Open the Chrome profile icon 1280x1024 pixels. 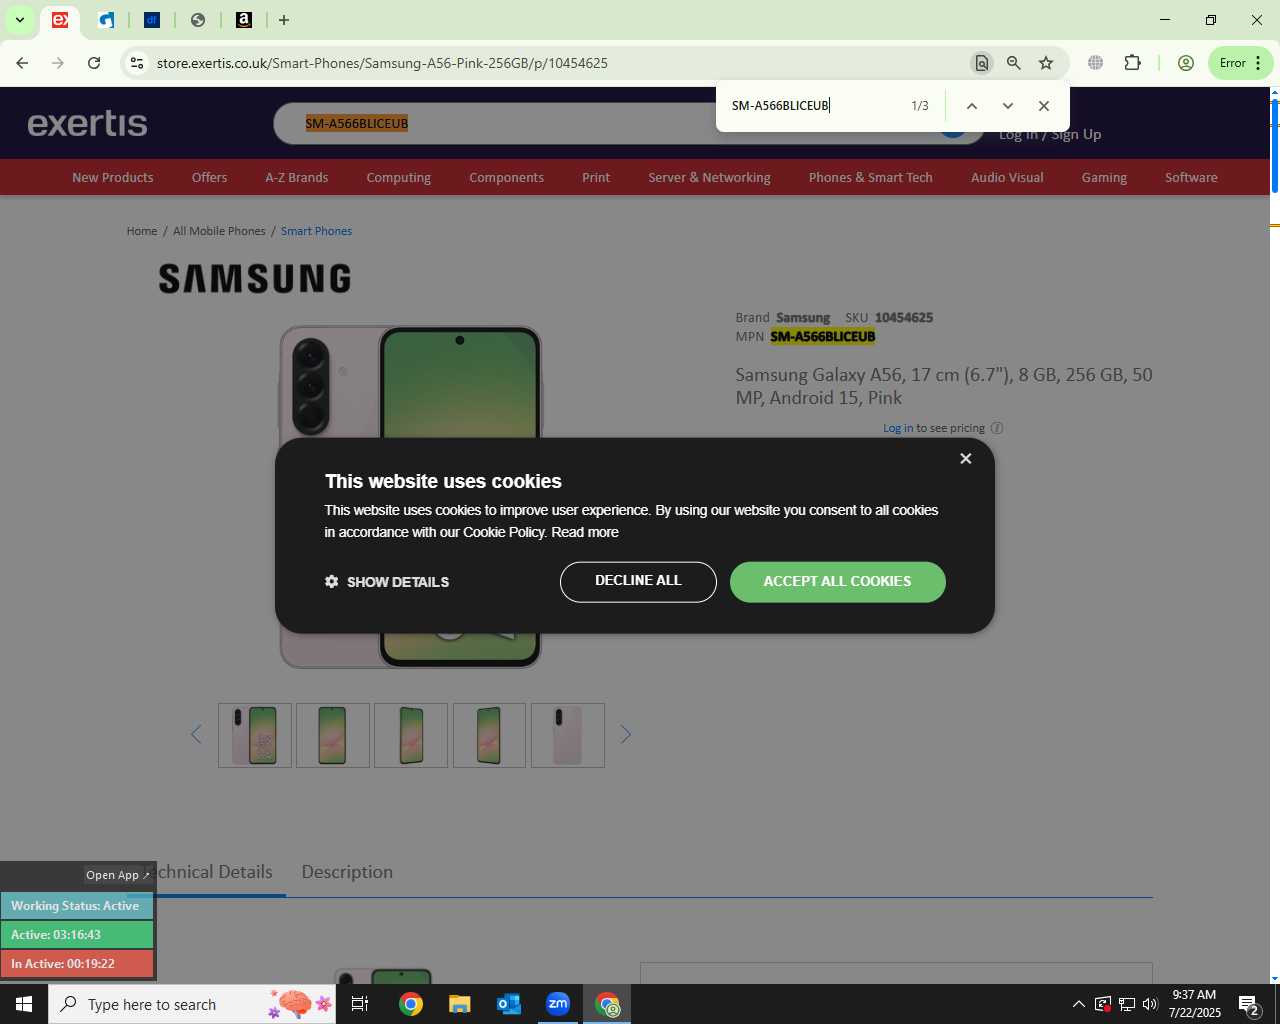(x=1186, y=63)
